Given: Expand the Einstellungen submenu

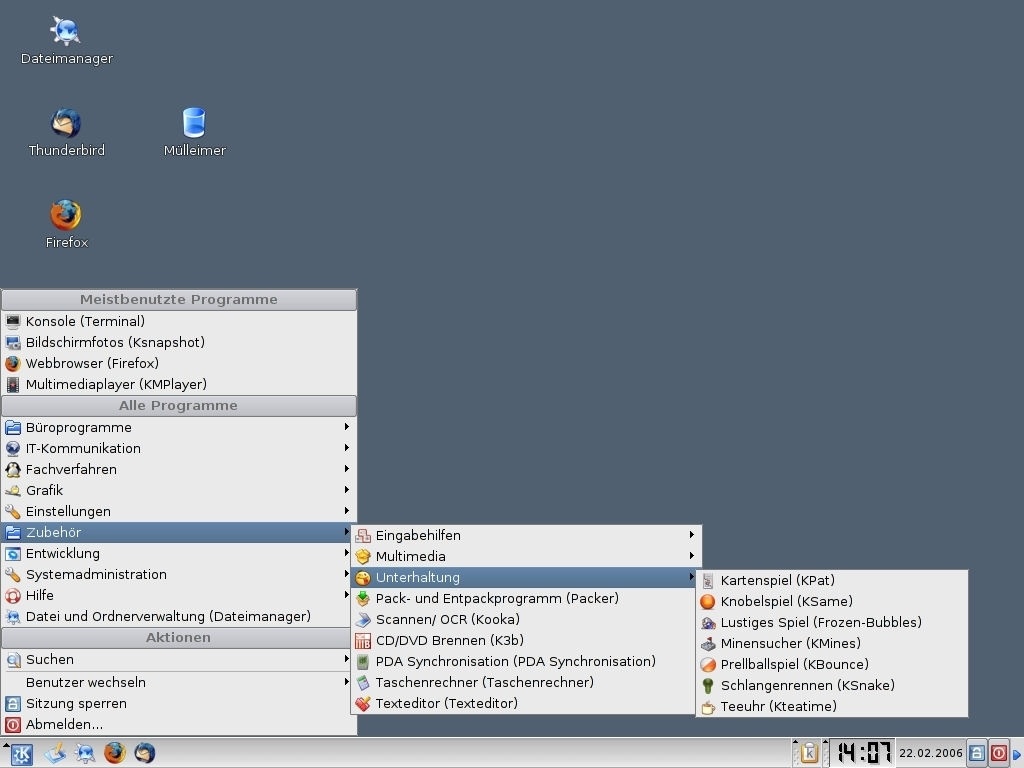Looking at the screenshot, I should coord(179,511).
